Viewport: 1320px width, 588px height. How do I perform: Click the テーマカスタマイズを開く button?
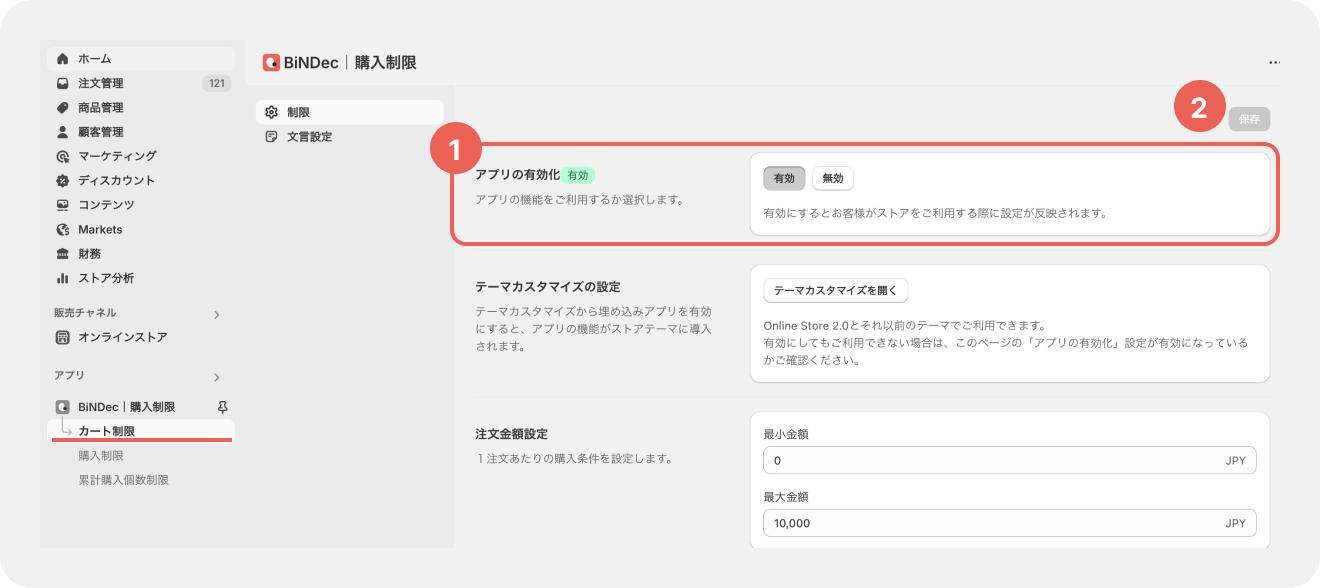click(x=835, y=291)
